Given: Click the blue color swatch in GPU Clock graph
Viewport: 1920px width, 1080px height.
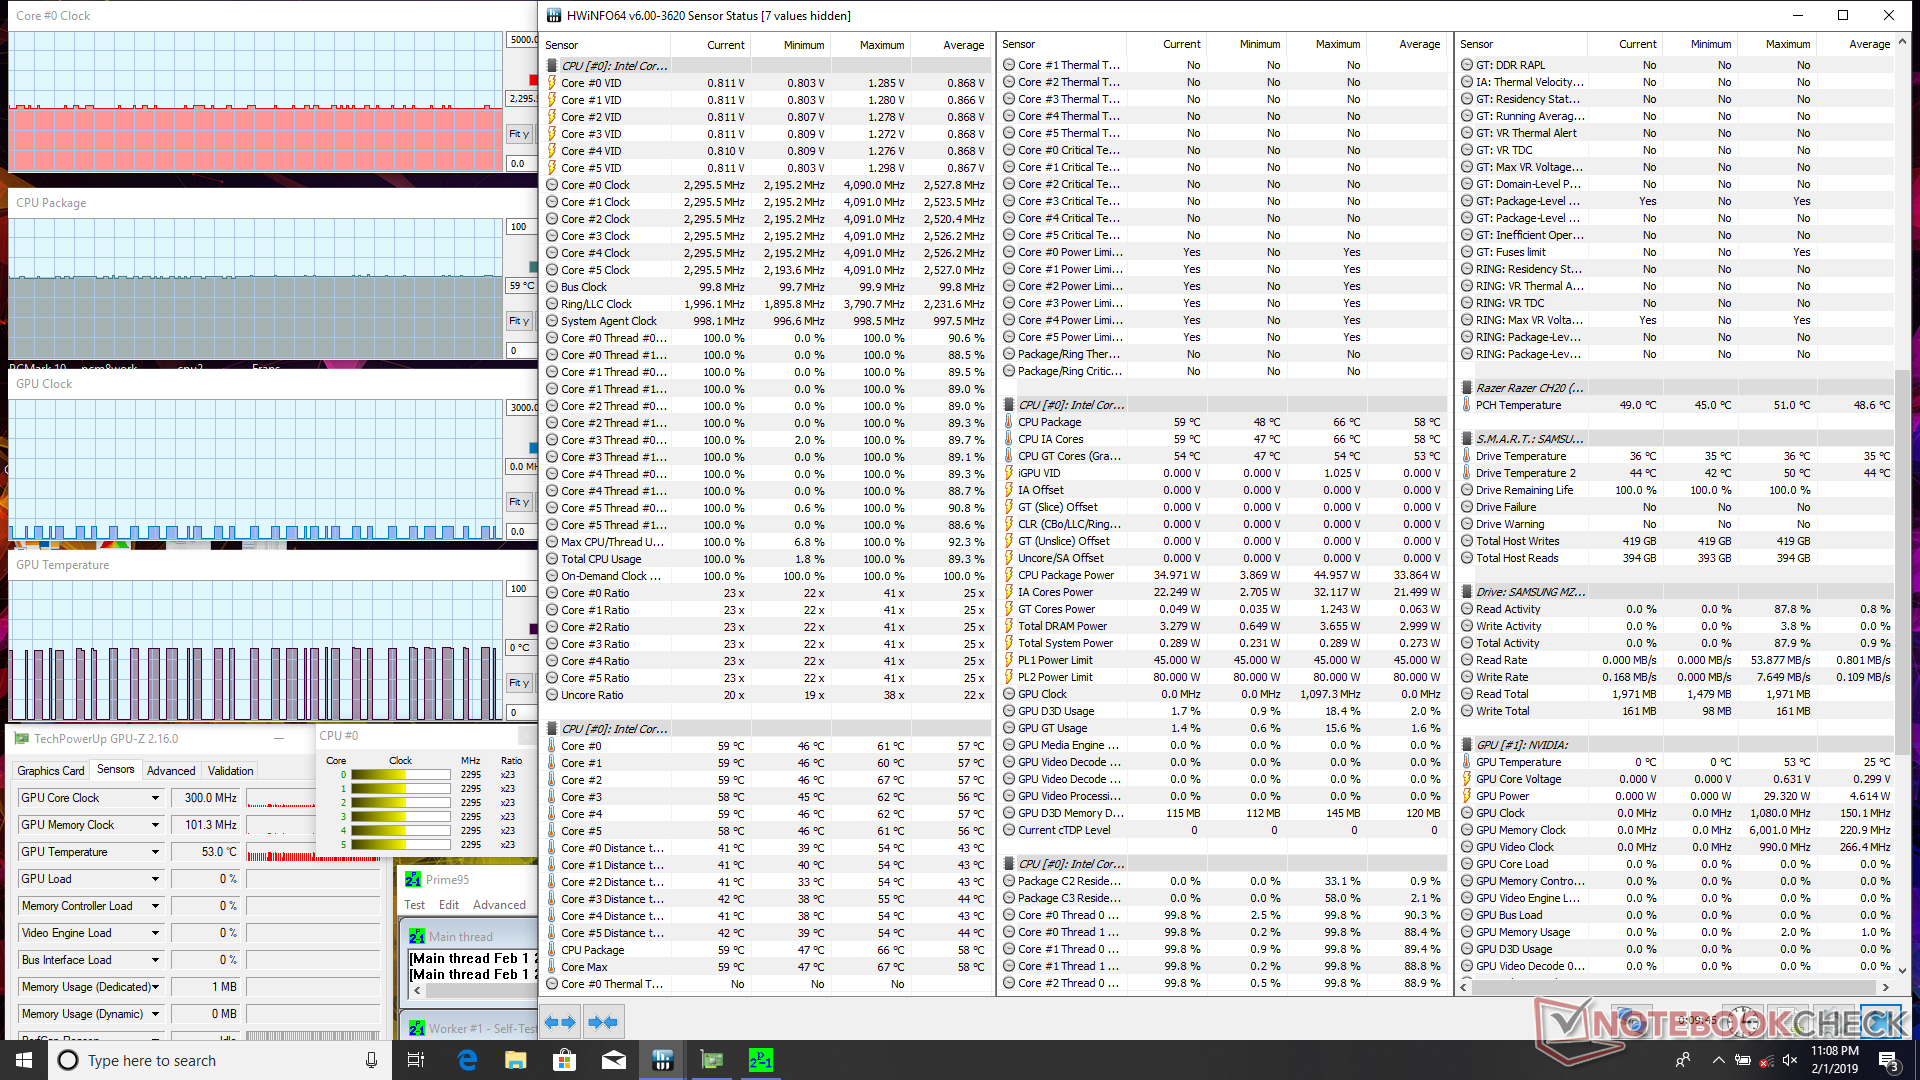Looking at the screenshot, I should coord(533,448).
